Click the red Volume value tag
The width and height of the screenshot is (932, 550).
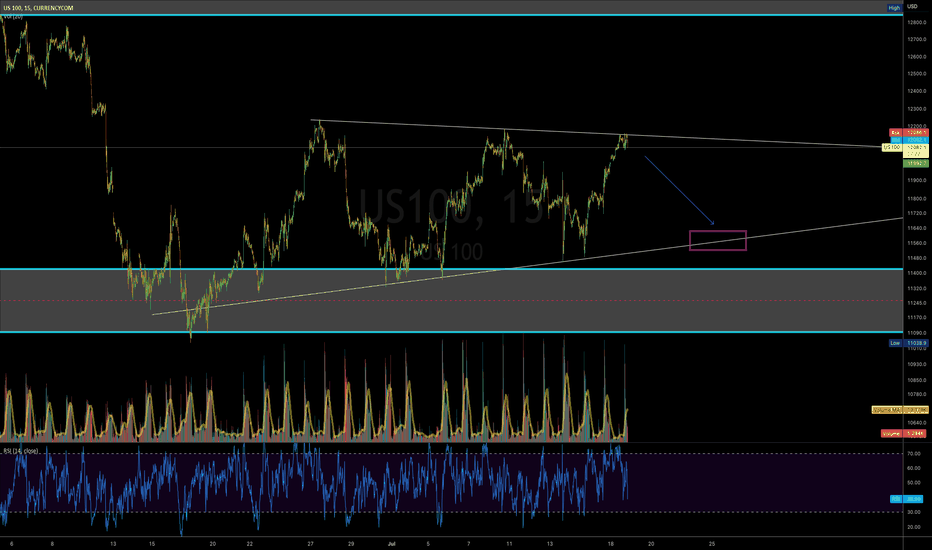tap(904, 433)
